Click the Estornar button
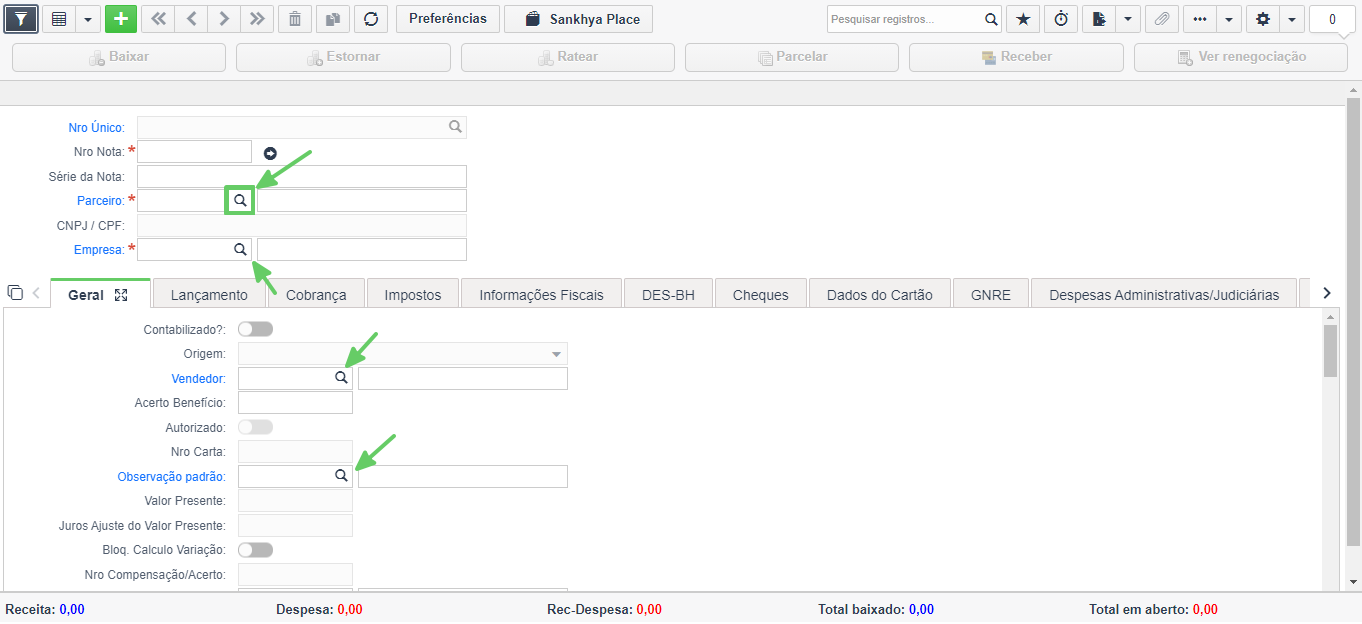1362x624 pixels. point(343,57)
